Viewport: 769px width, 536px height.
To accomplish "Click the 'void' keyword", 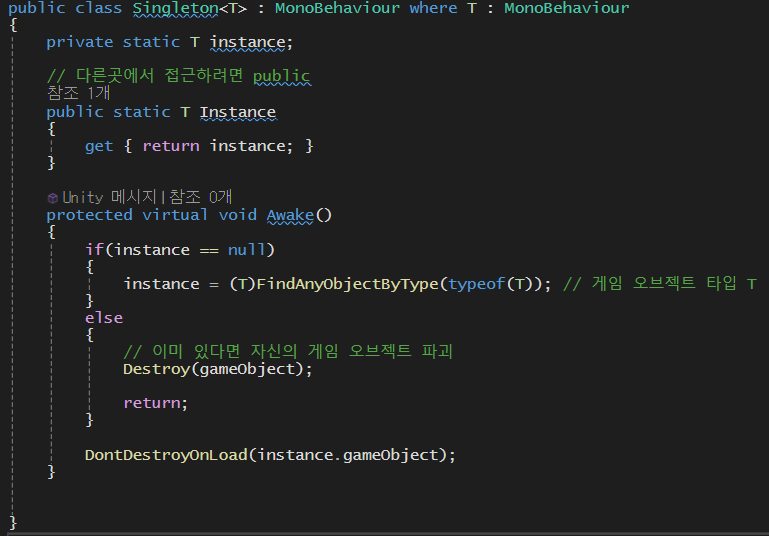I will 237,215.
